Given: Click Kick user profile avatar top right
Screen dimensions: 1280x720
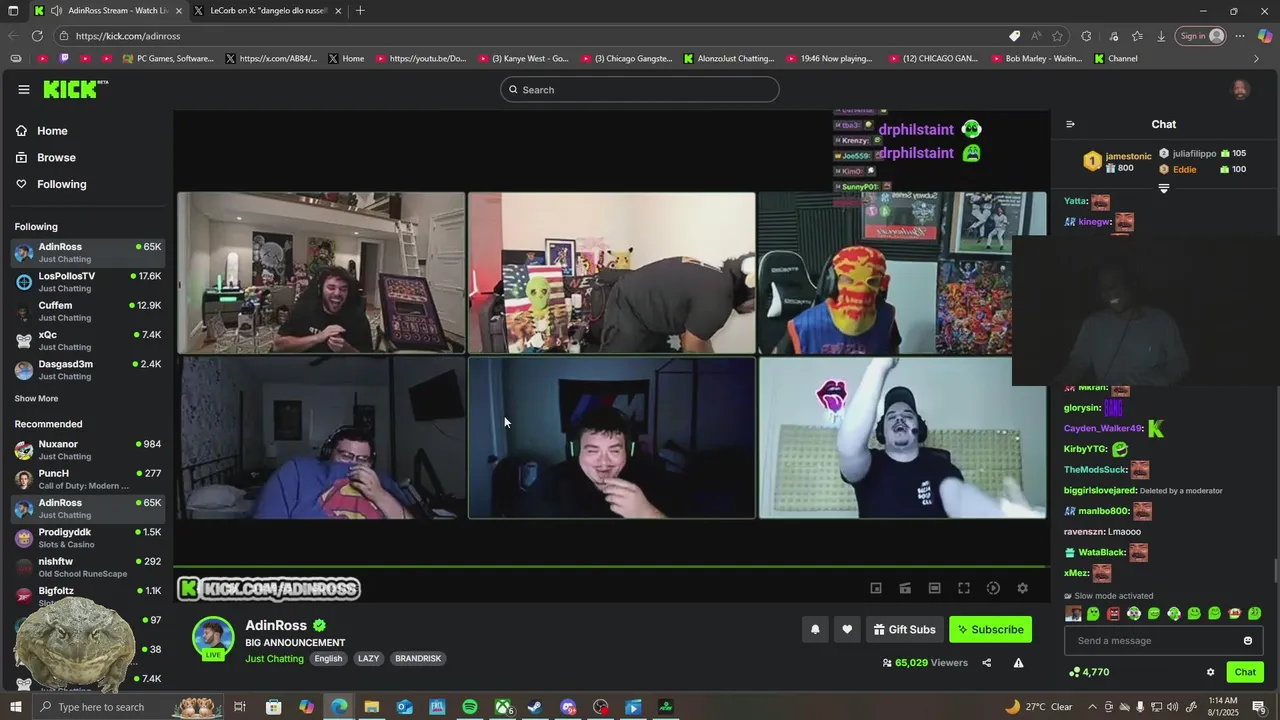Looking at the screenshot, I should pos(1240,89).
